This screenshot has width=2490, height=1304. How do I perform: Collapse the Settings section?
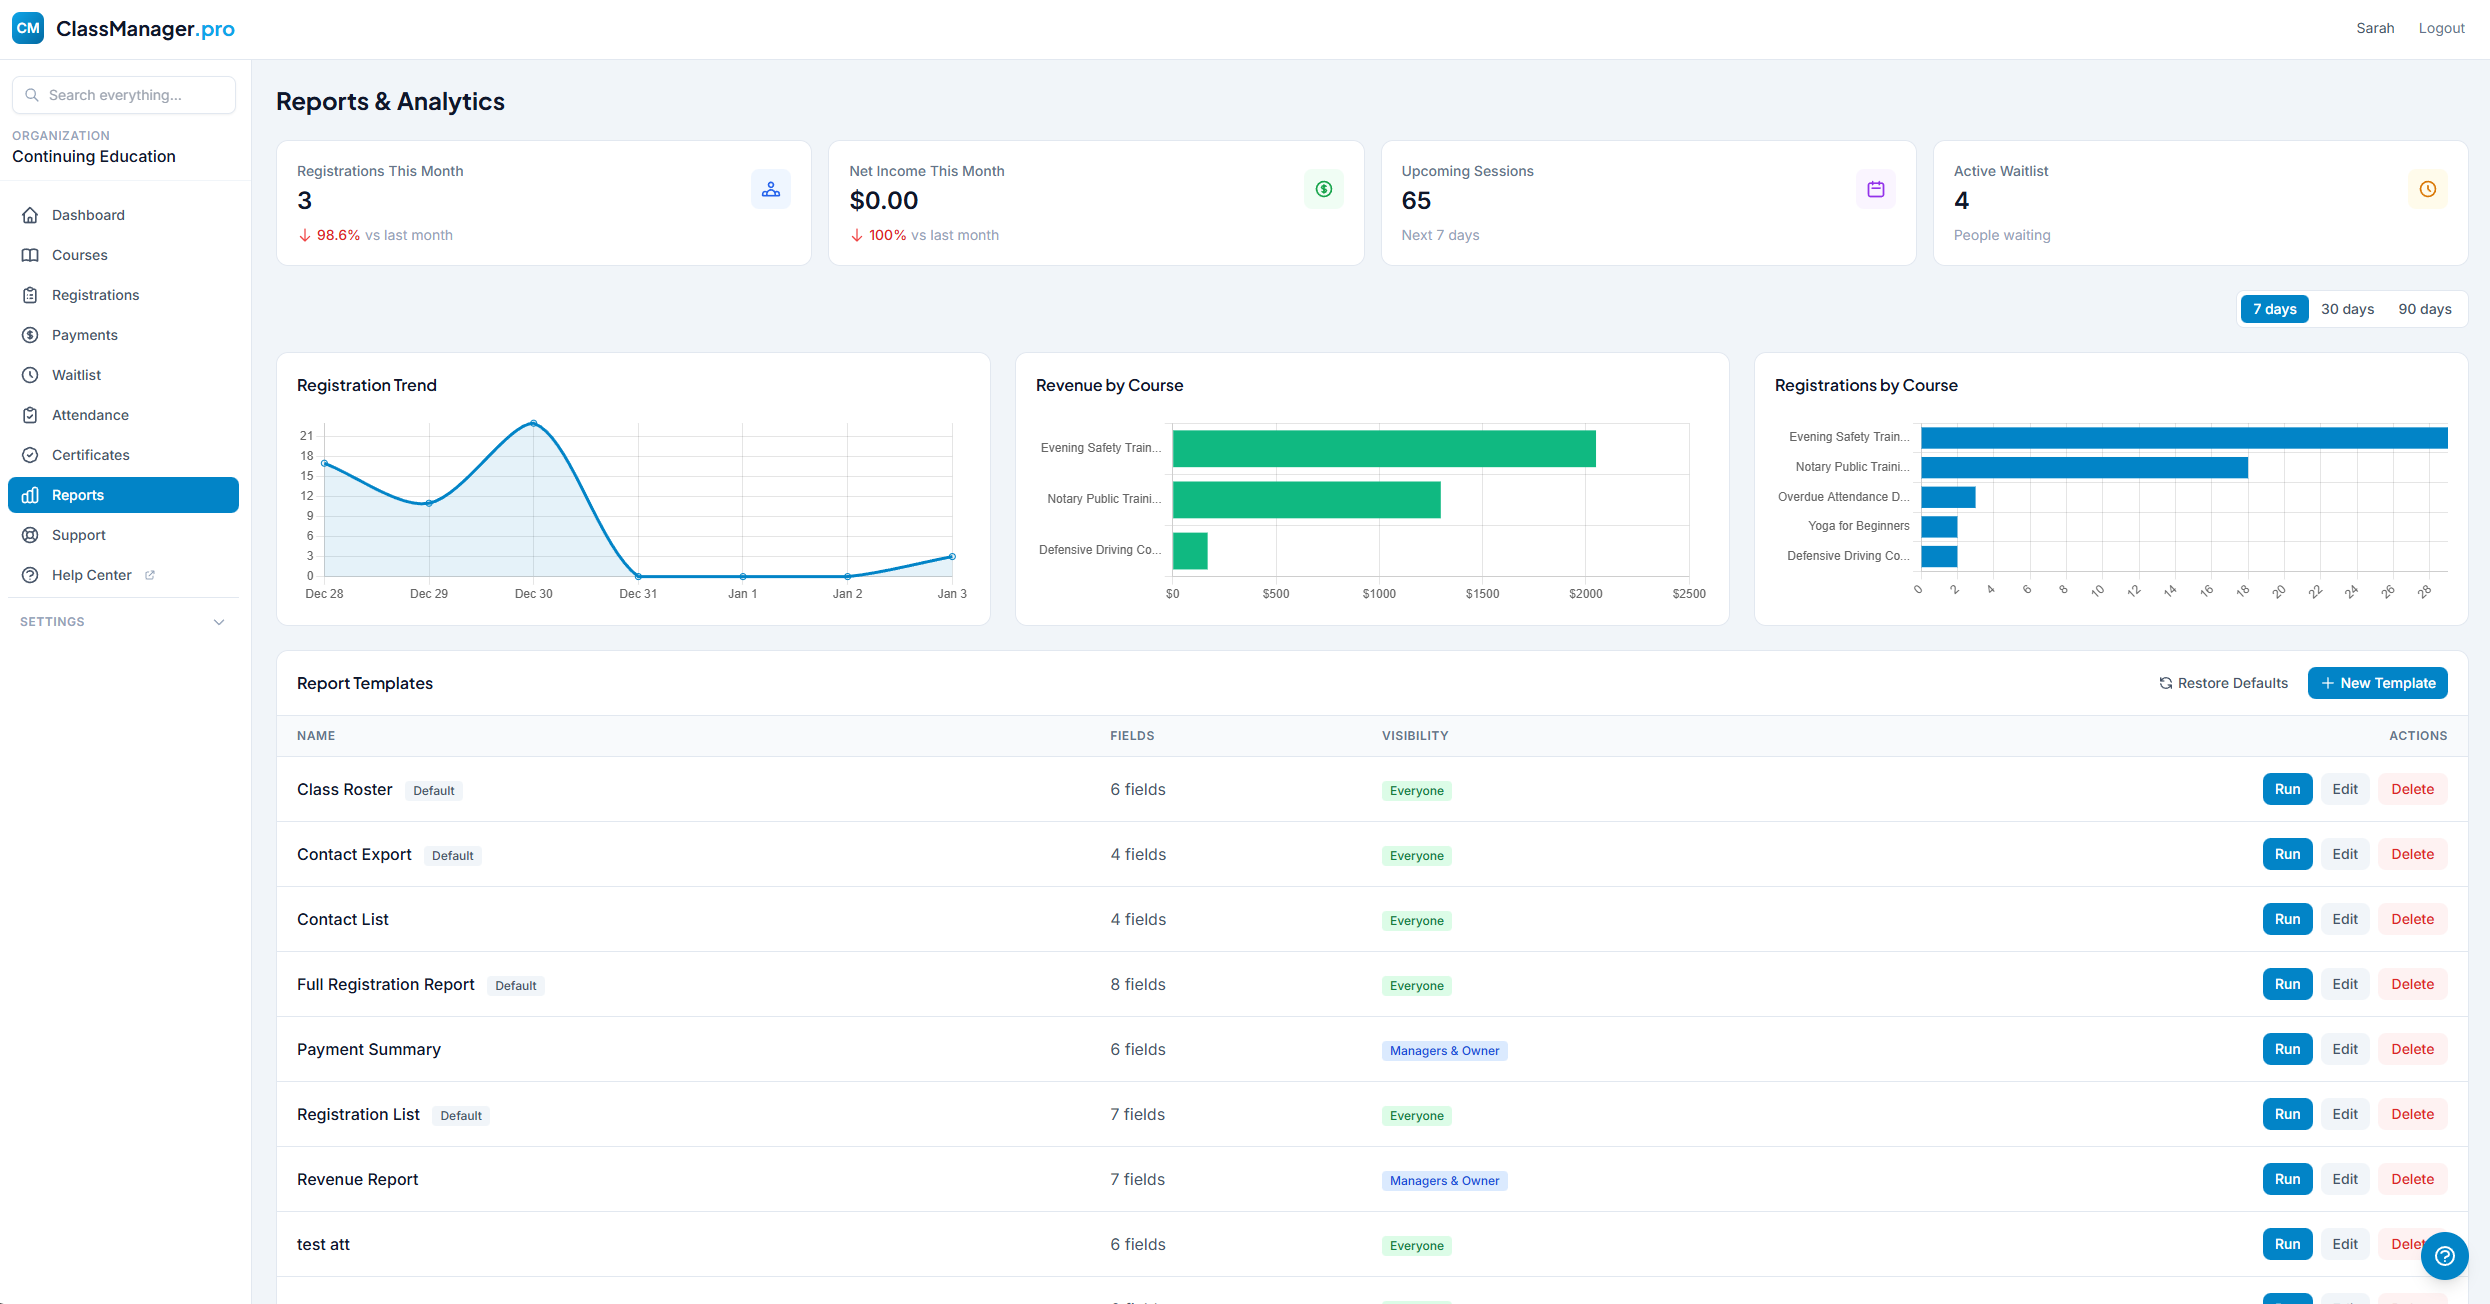[219, 621]
